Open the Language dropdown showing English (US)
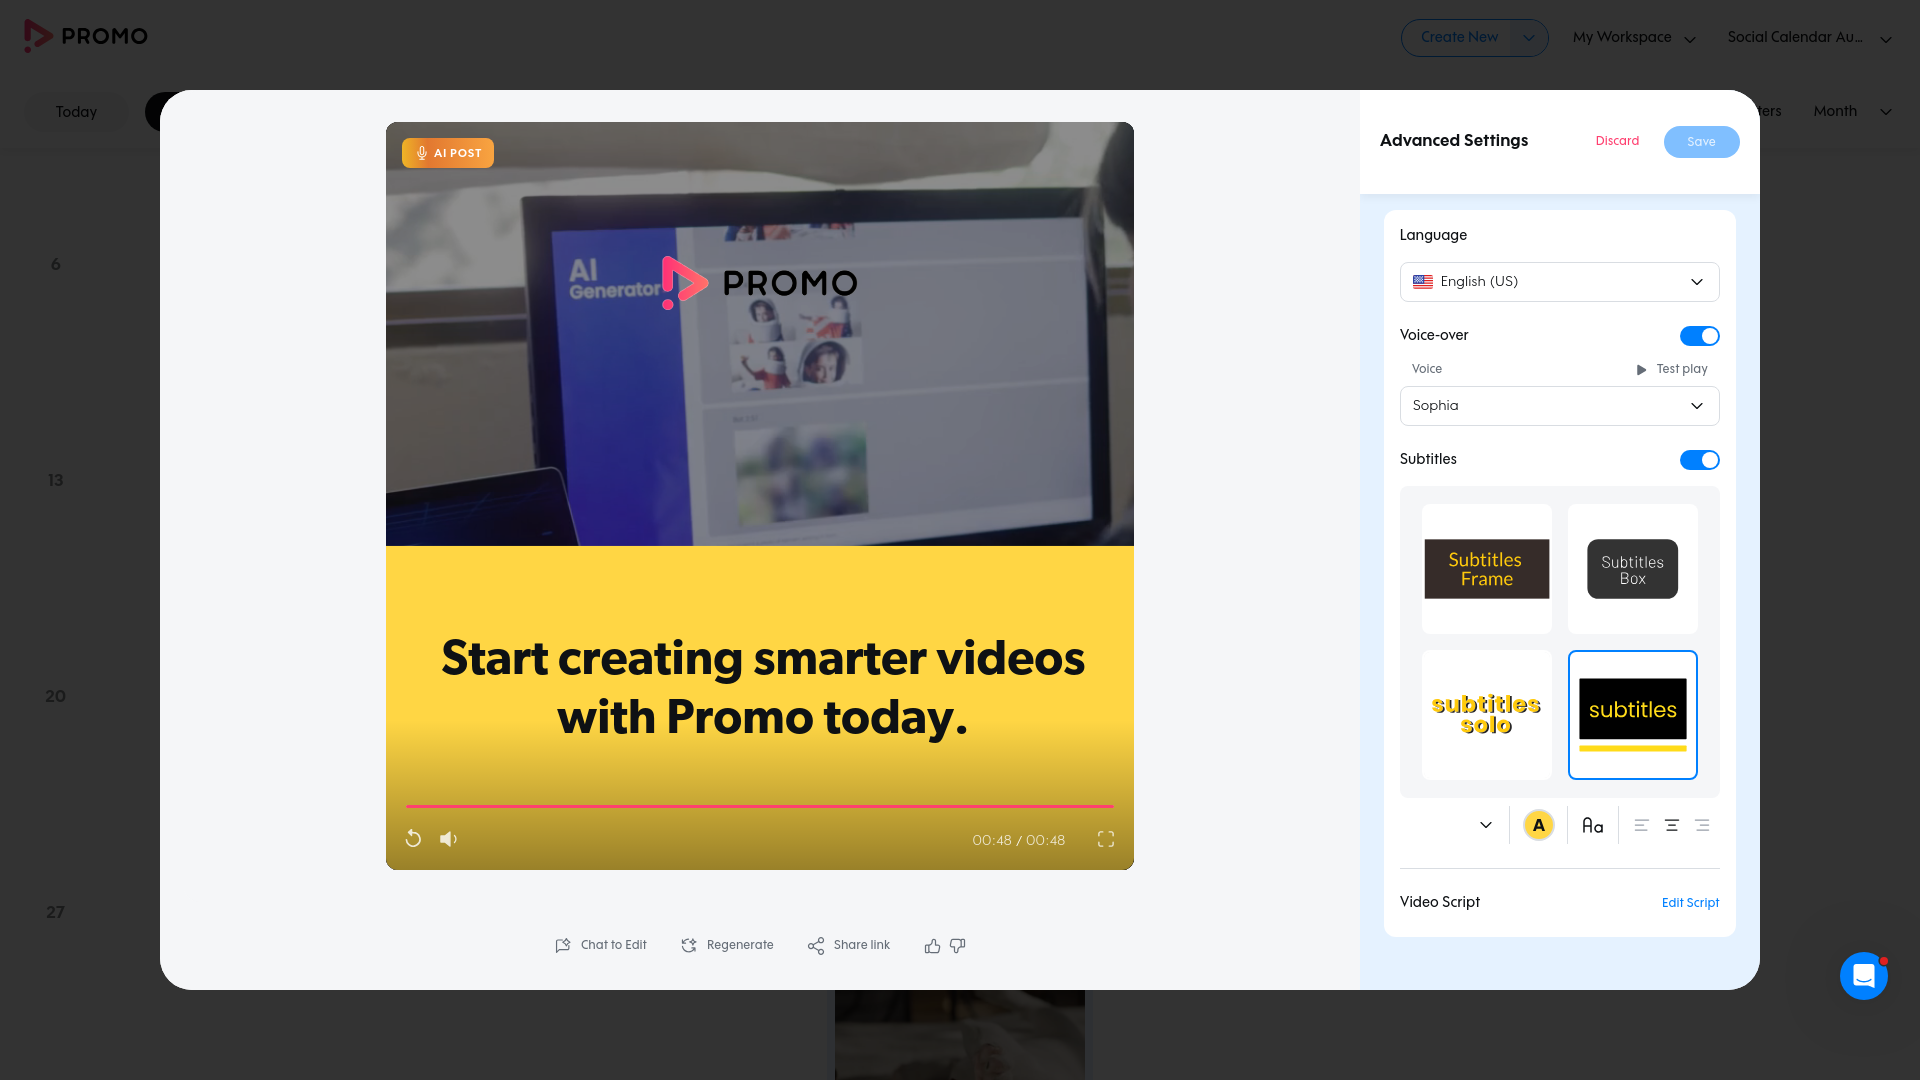The height and width of the screenshot is (1080, 1920). tap(1560, 282)
